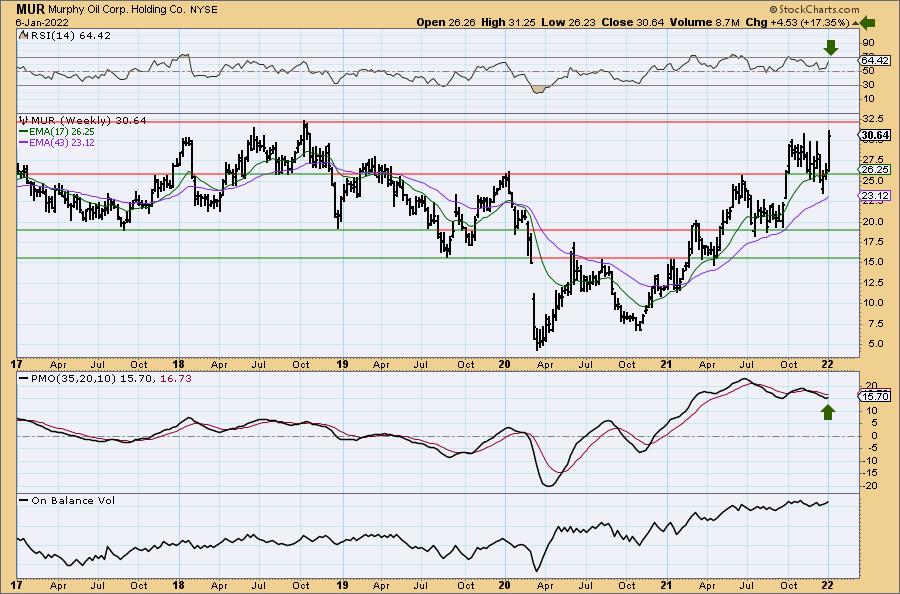Click the 32.5 price axis label

(x=871, y=118)
